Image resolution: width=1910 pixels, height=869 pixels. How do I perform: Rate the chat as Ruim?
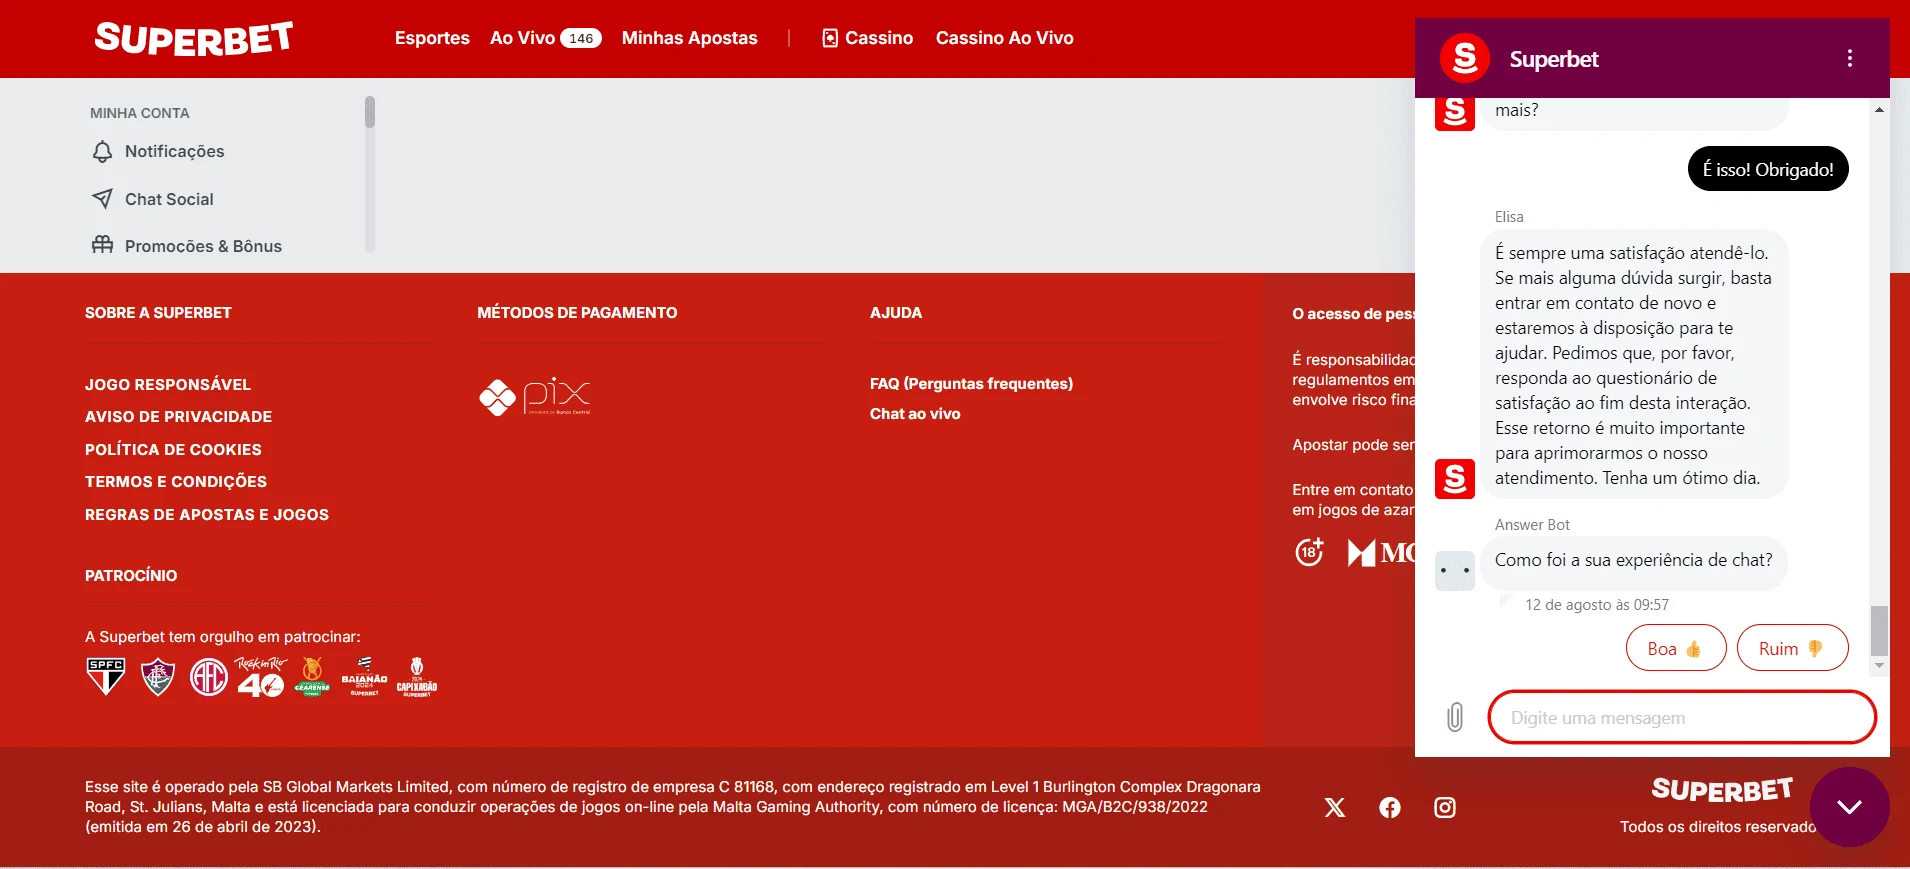[1792, 648]
